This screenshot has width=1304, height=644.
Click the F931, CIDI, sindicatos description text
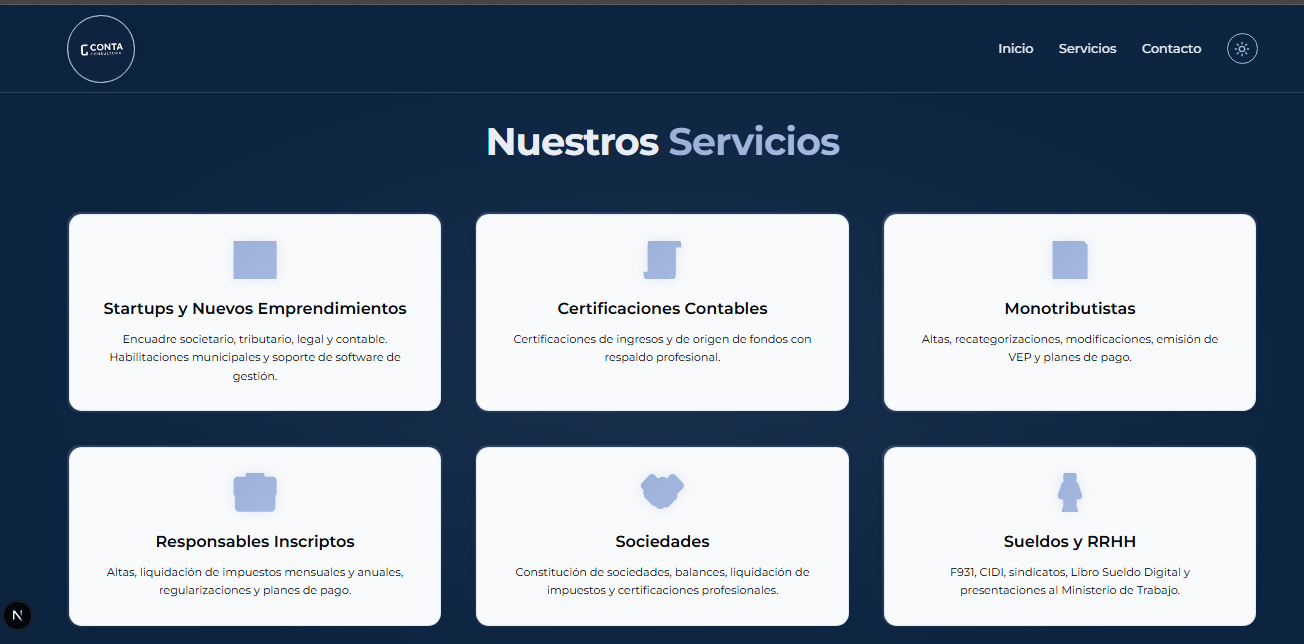point(1069,581)
